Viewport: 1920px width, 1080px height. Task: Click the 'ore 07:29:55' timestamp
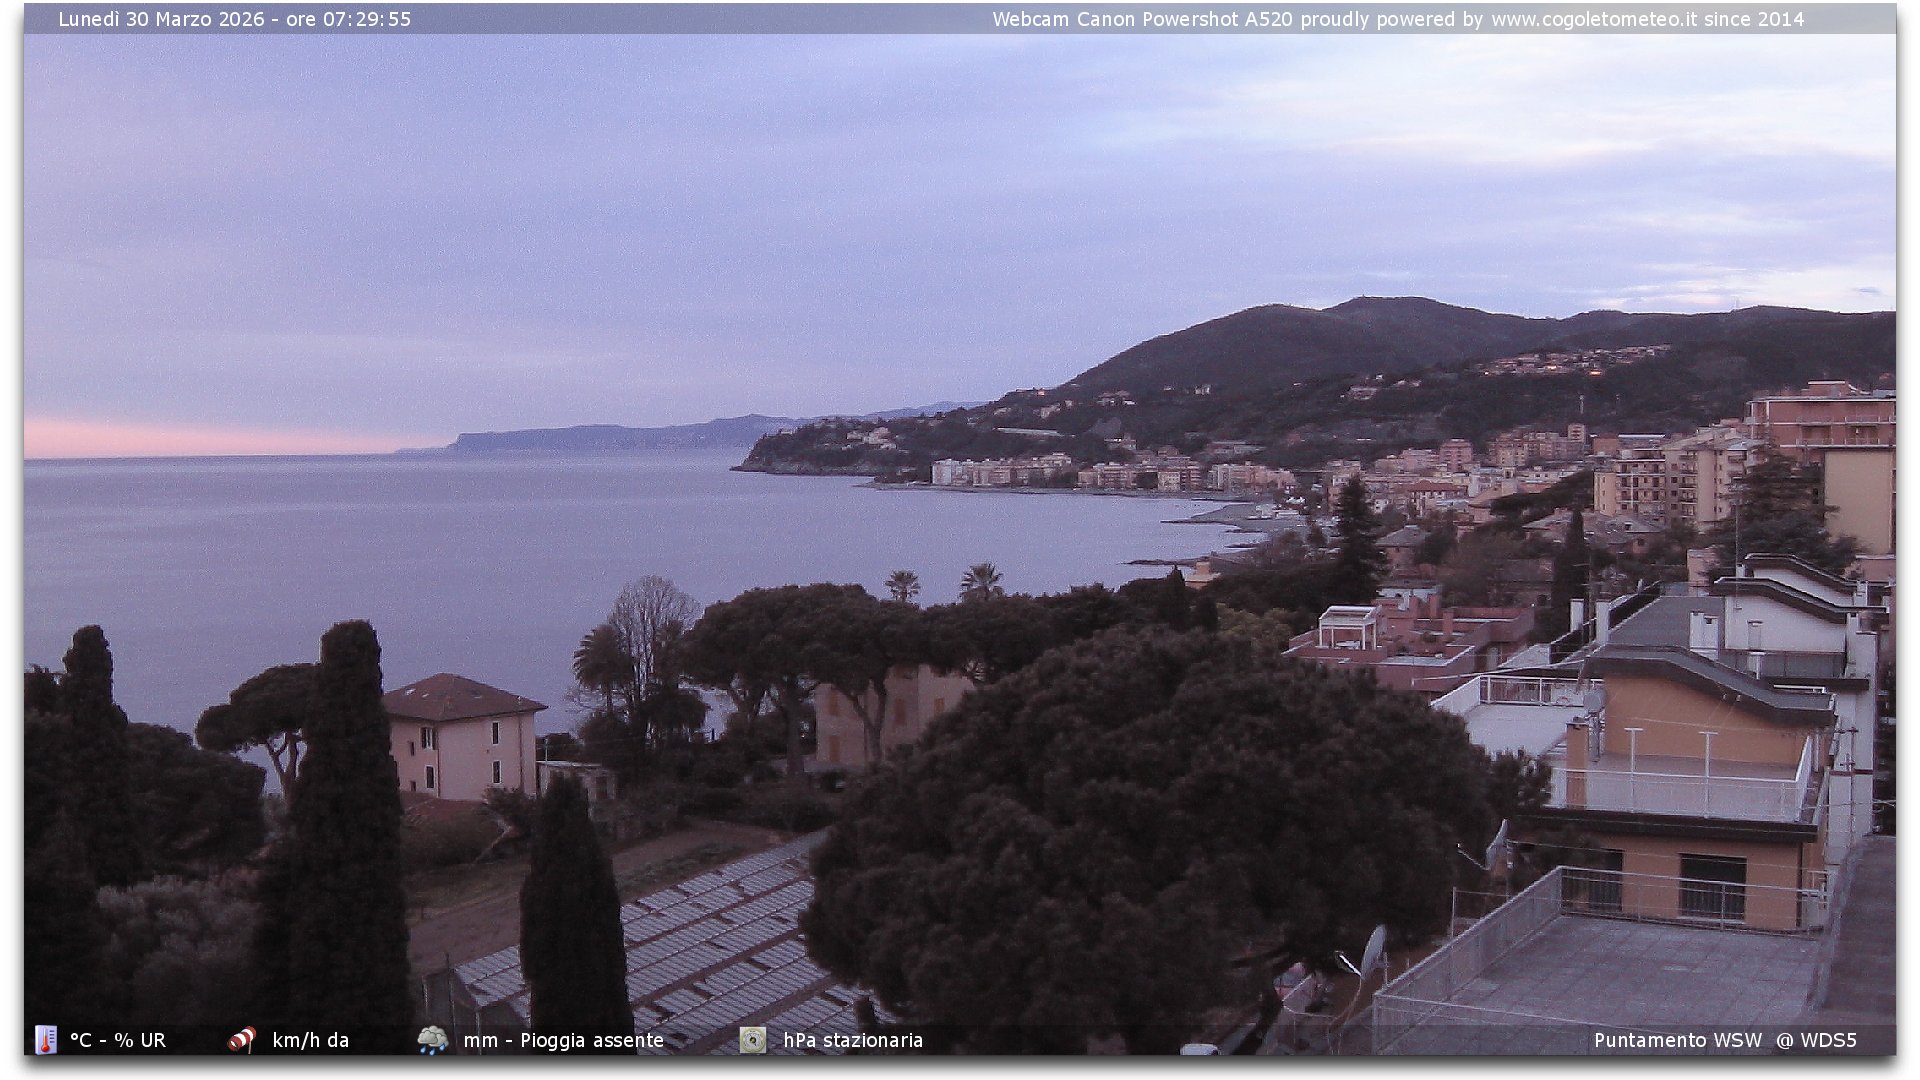(x=348, y=19)
